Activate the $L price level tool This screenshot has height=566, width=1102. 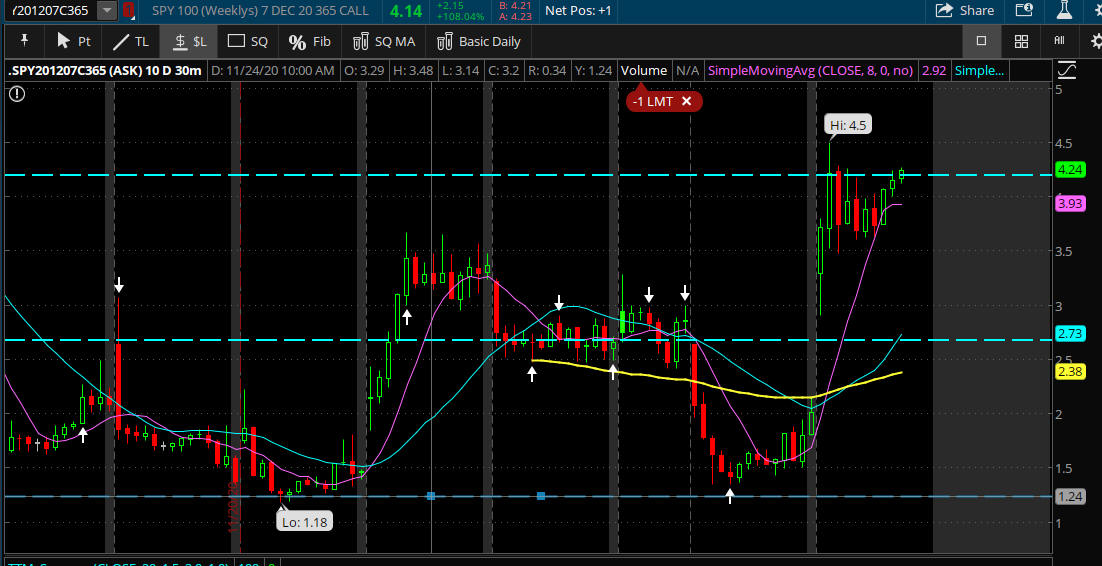pyautogui.click(x=189, y=41)
